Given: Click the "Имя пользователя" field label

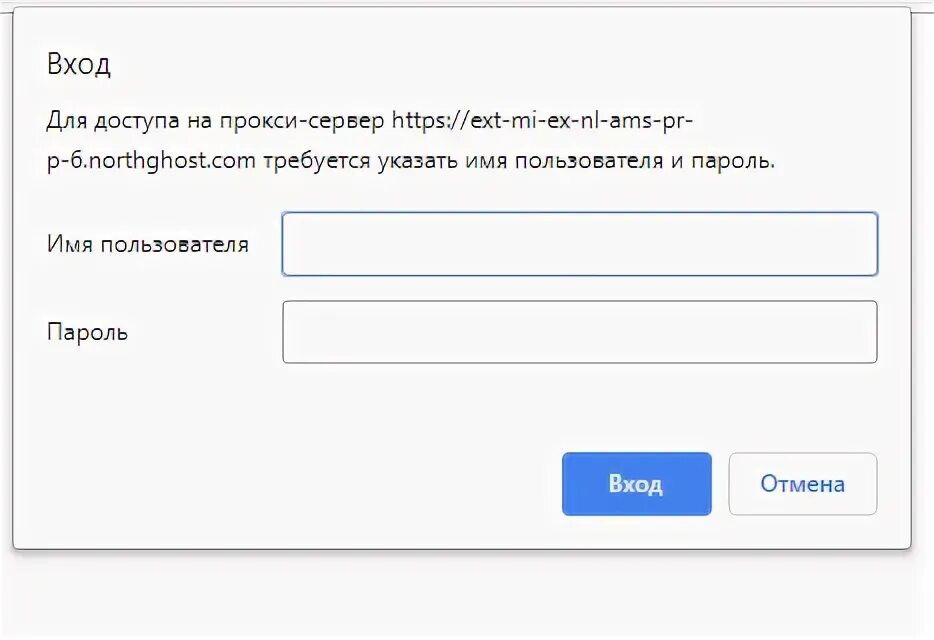Looking at the screenshot, I should [x=147, y=244].
